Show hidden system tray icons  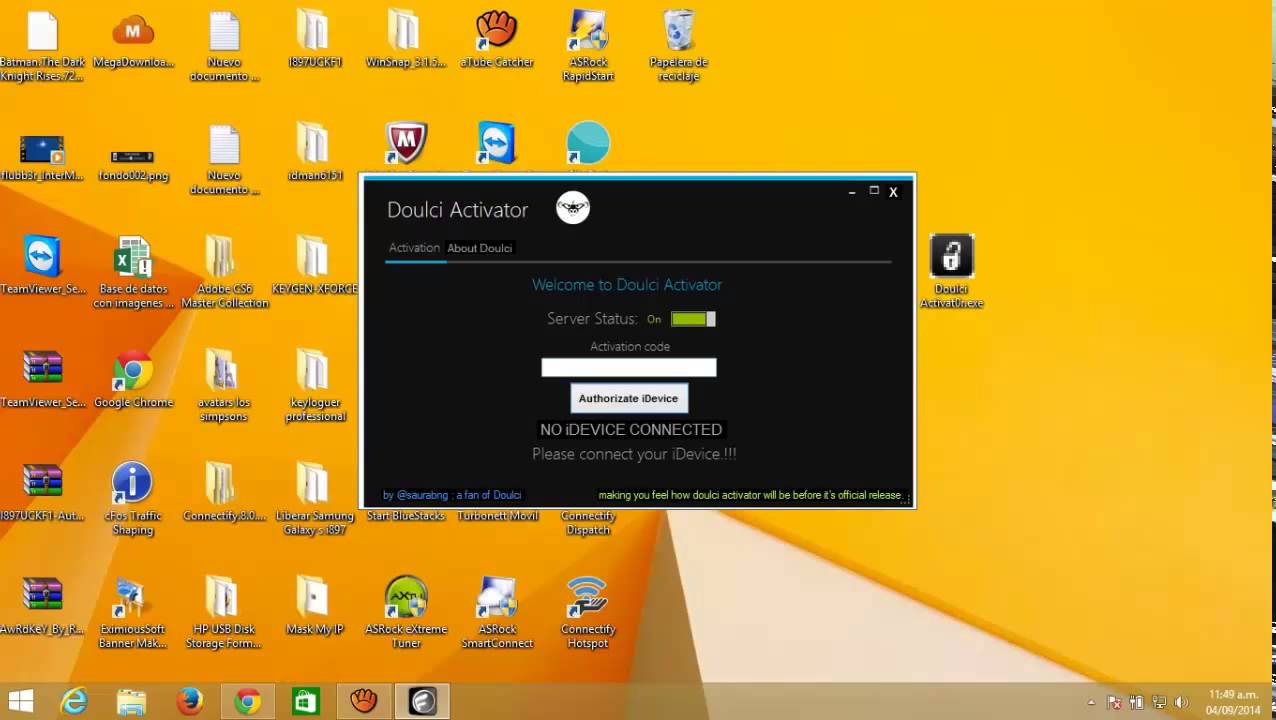[x=1091, y=703]
